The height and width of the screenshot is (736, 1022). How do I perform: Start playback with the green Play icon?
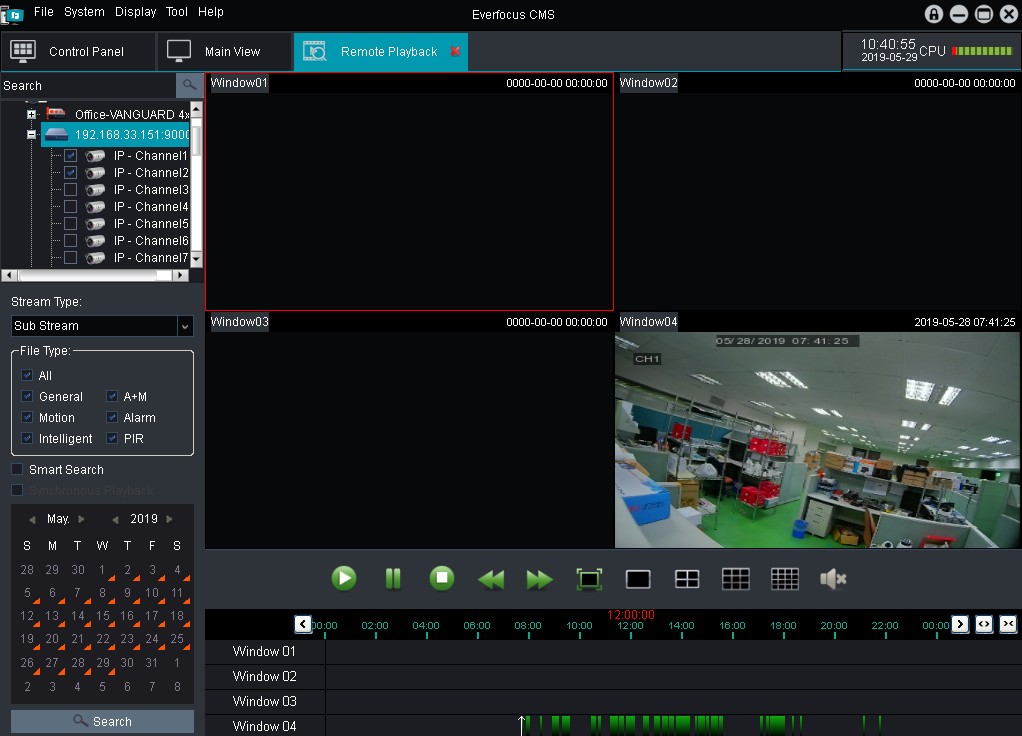pos(344,578)
